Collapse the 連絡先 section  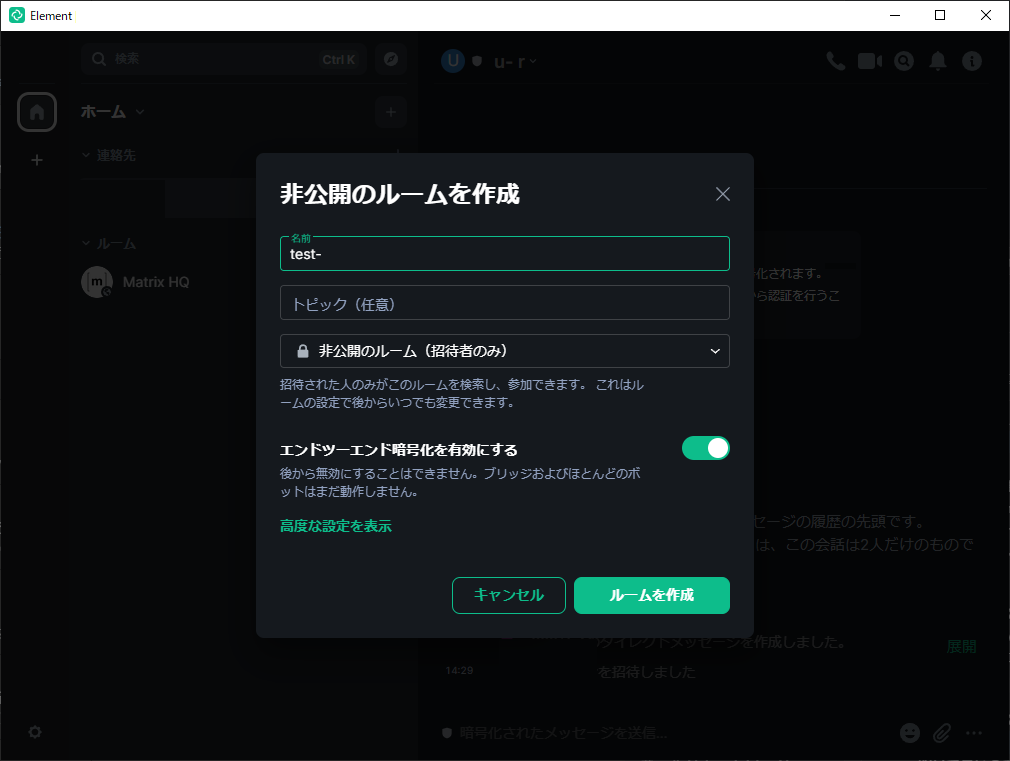click(86, 156)
